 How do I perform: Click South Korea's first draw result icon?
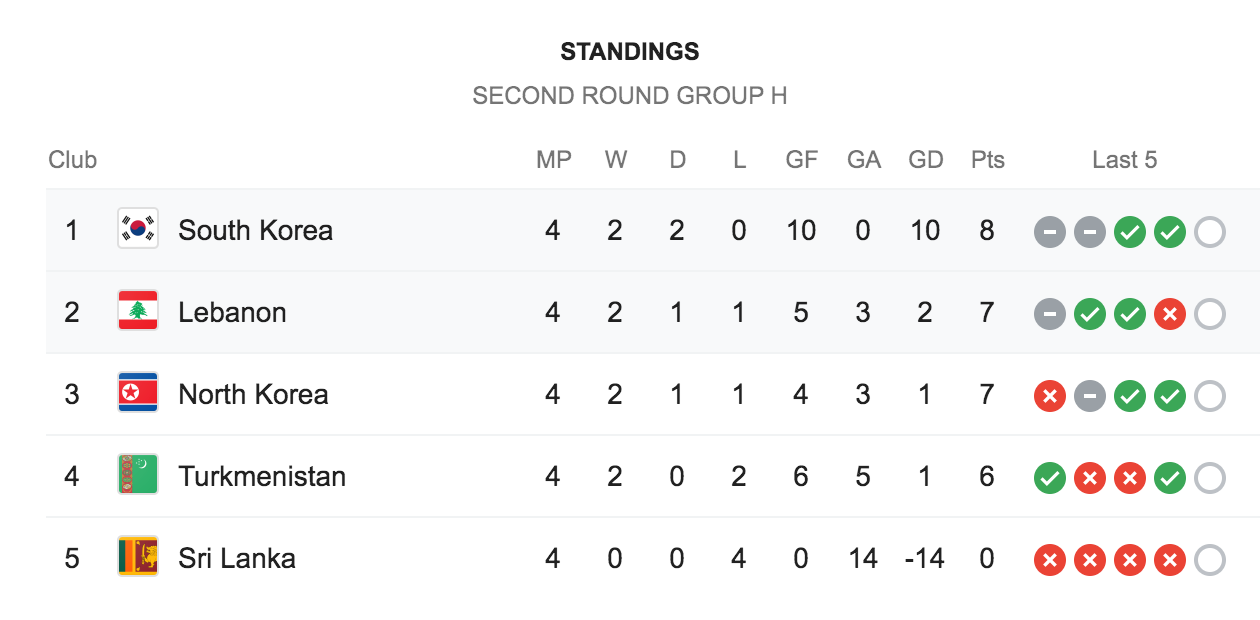coord(1049,232)
